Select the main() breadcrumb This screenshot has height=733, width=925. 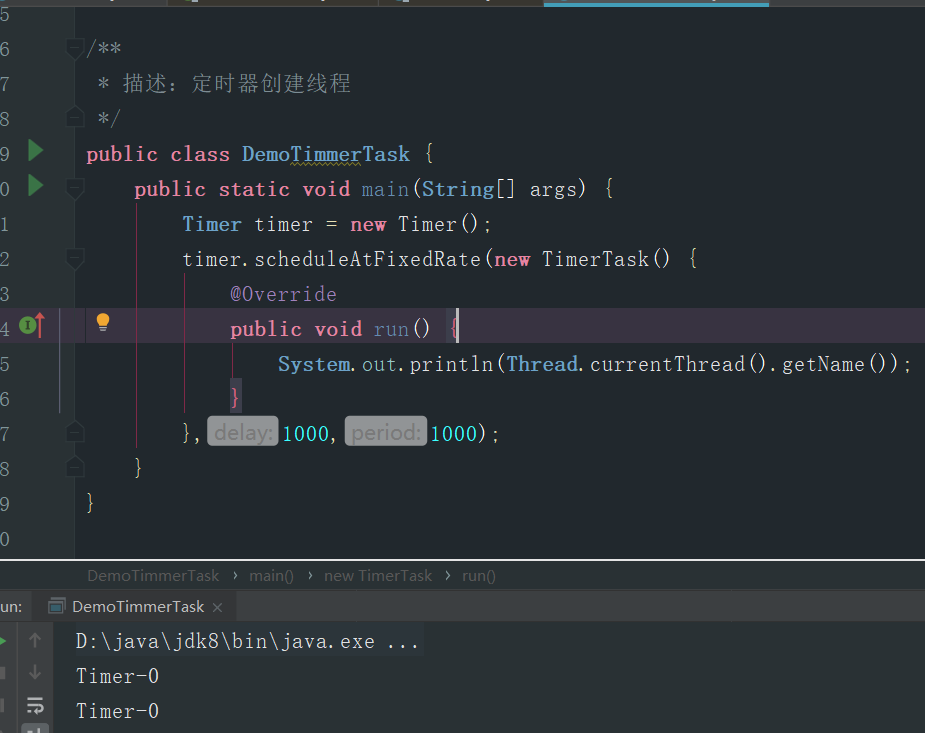(x=271, y=576)
